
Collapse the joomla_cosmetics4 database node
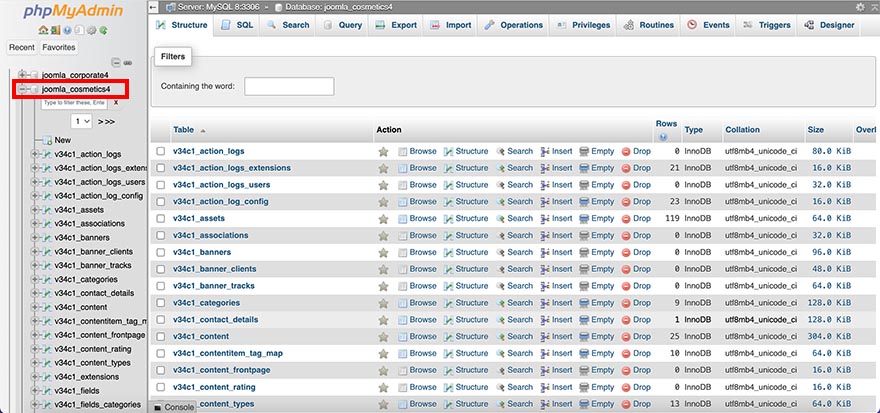pyautogui.click(x=22, y=89)
